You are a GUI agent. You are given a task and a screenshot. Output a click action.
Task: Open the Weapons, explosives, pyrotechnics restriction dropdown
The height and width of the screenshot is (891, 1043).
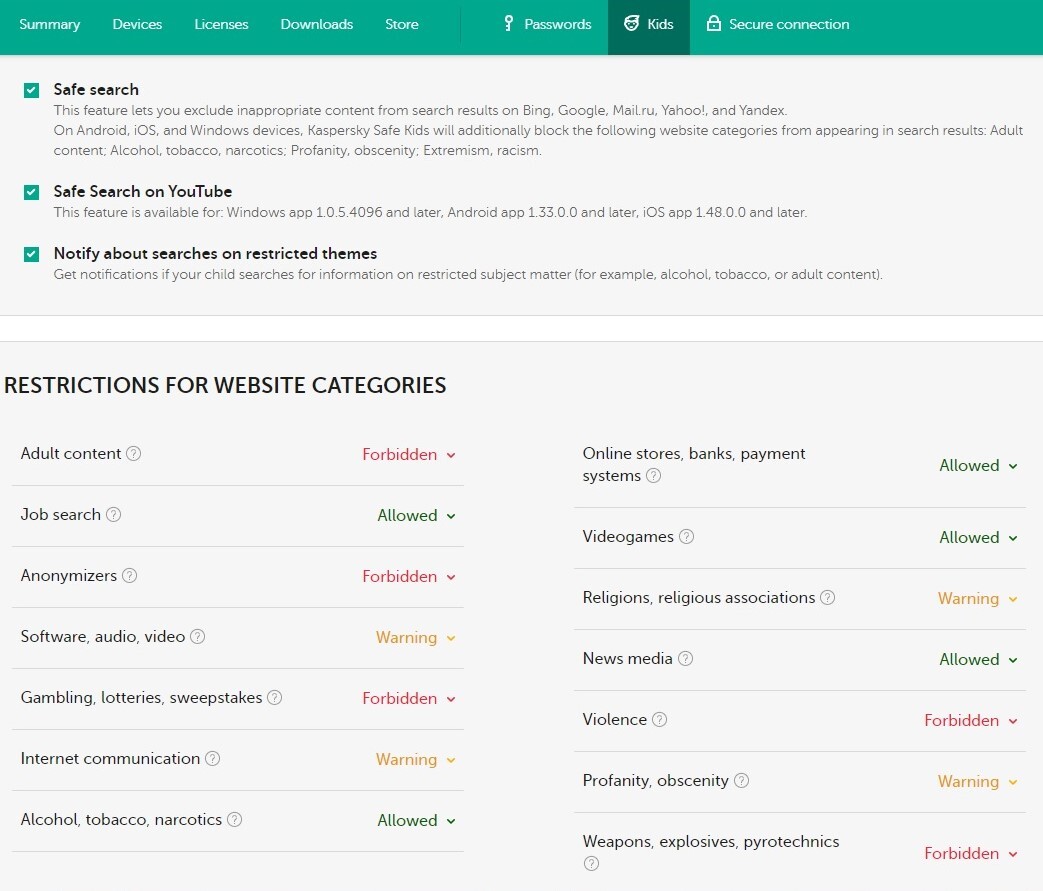pyautogui.click(x=970, y=854)
